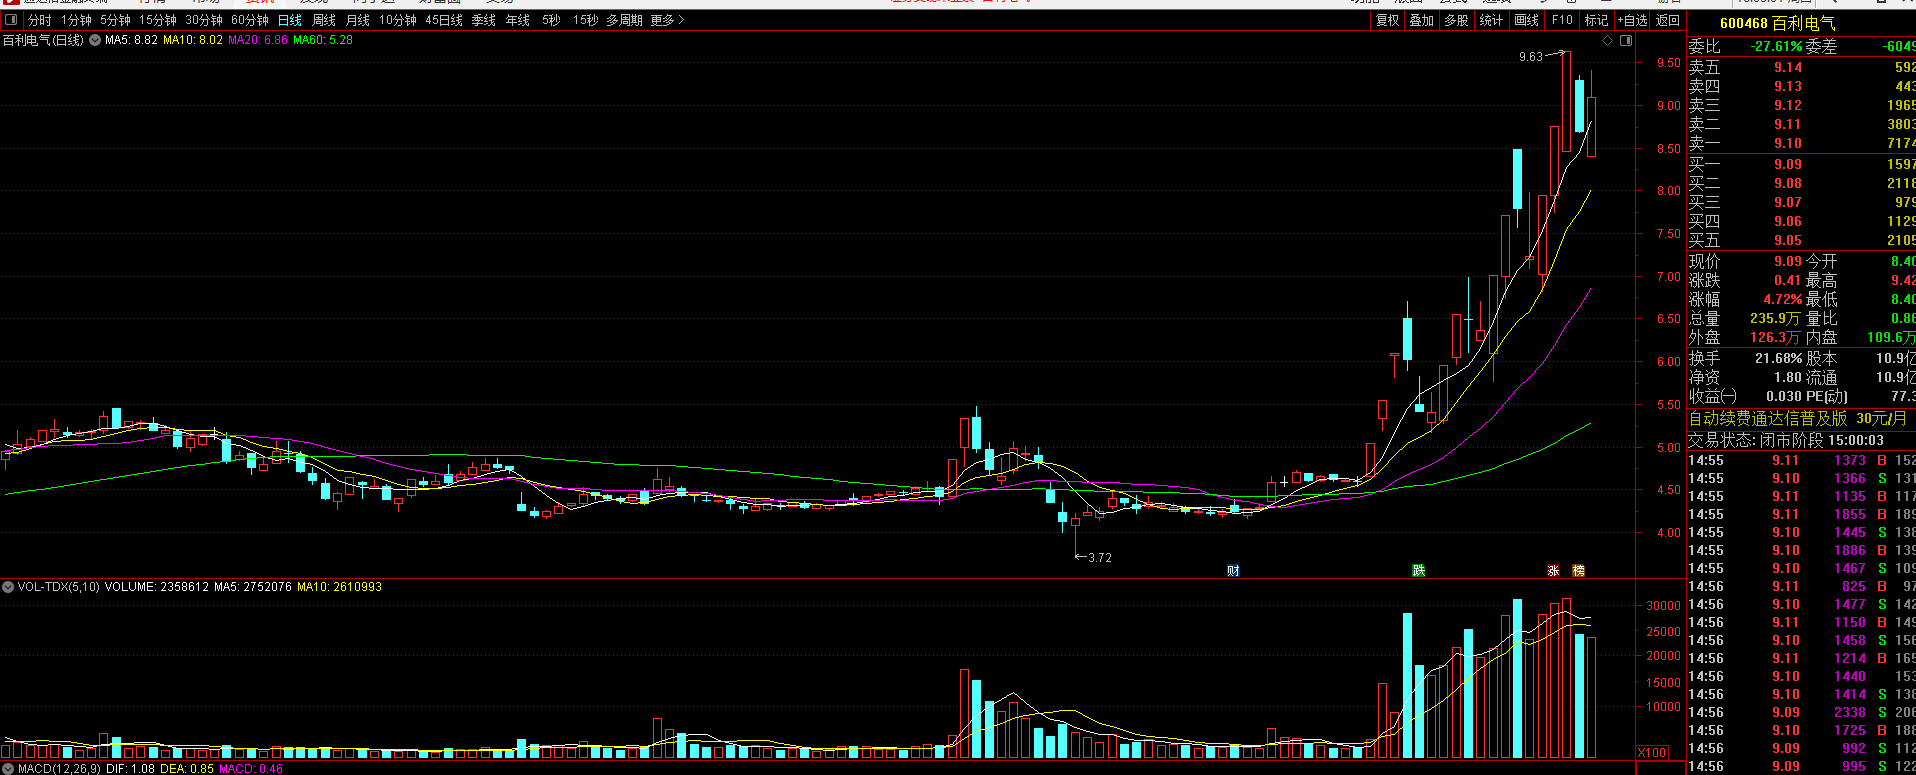The height and width of the screenshot is (775, 1916).
Task: Click the 返回 back button
Action: coord(1668,20)
